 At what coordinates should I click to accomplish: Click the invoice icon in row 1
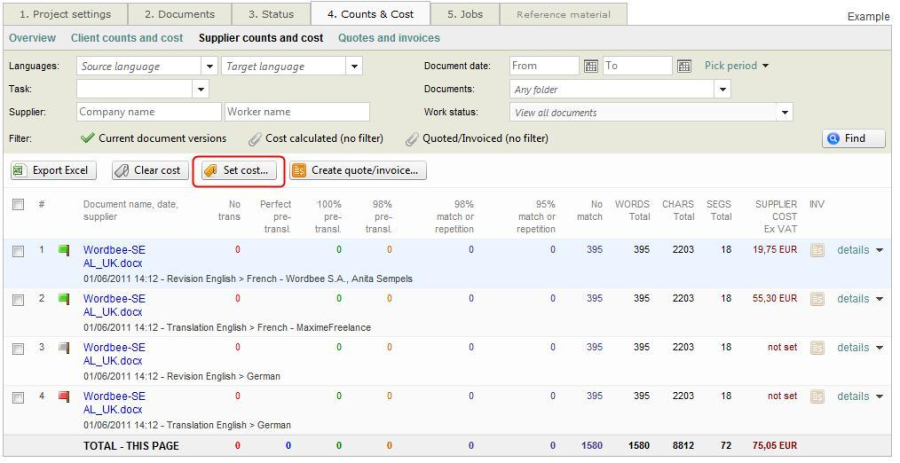(x=817, y=250)
